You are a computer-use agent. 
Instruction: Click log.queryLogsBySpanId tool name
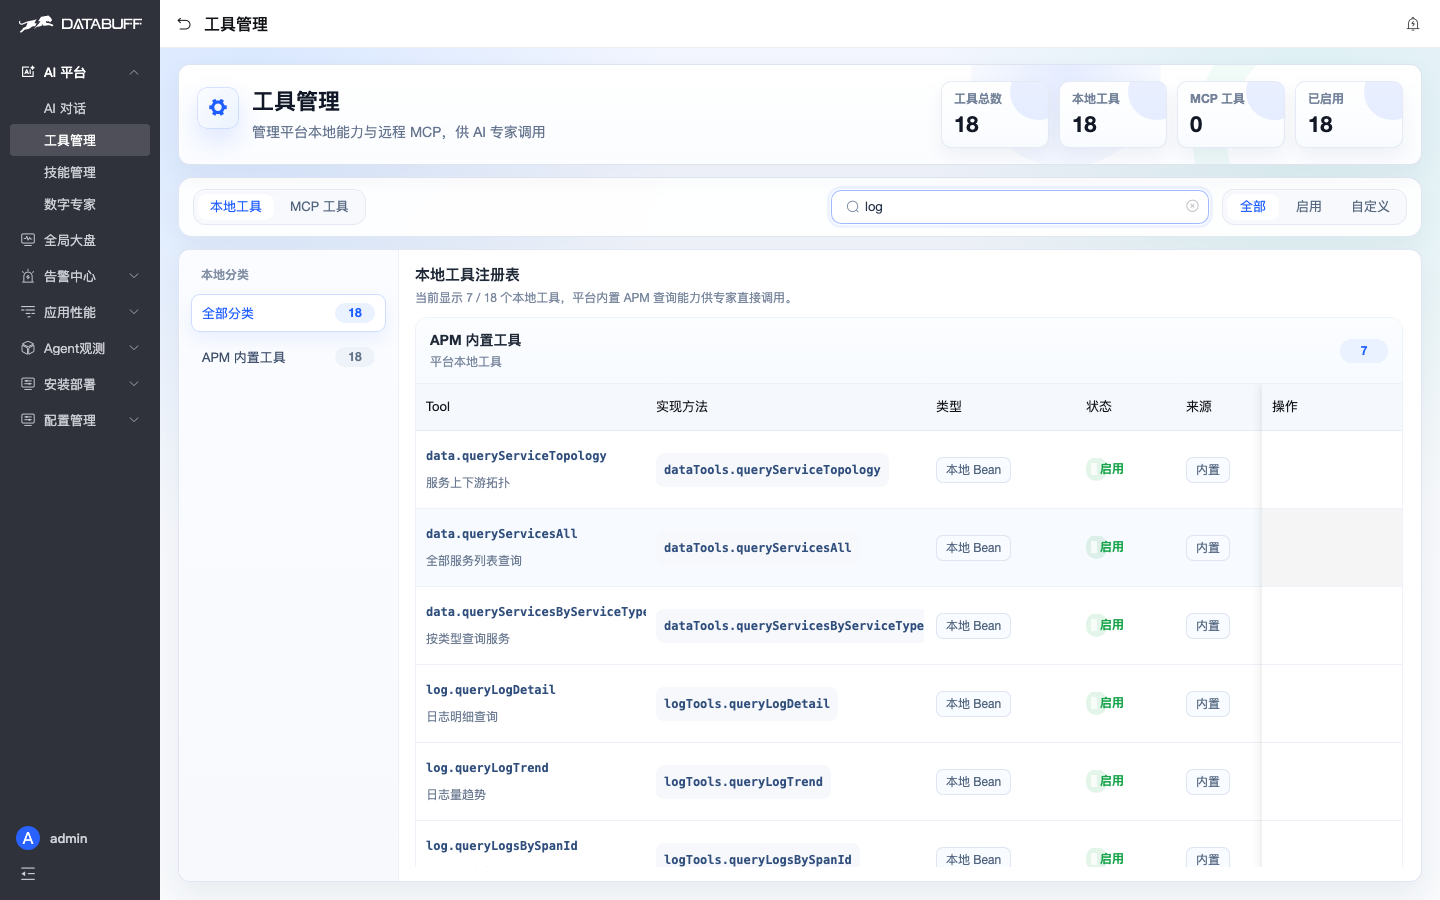502,846
